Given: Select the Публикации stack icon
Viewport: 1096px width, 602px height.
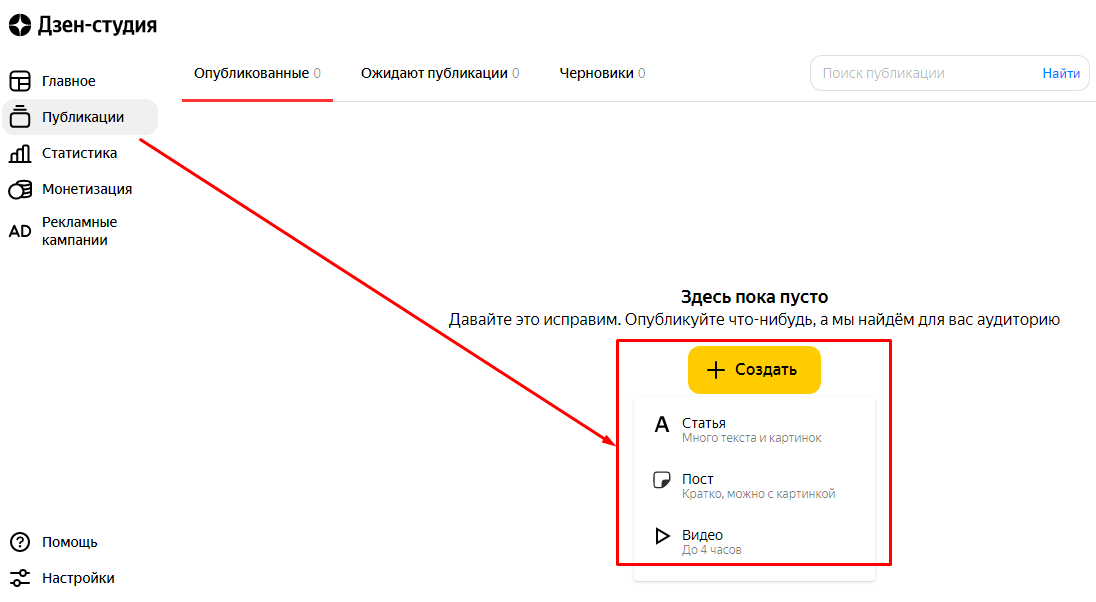Looking at the screenshot, I should tap(20, 117).
